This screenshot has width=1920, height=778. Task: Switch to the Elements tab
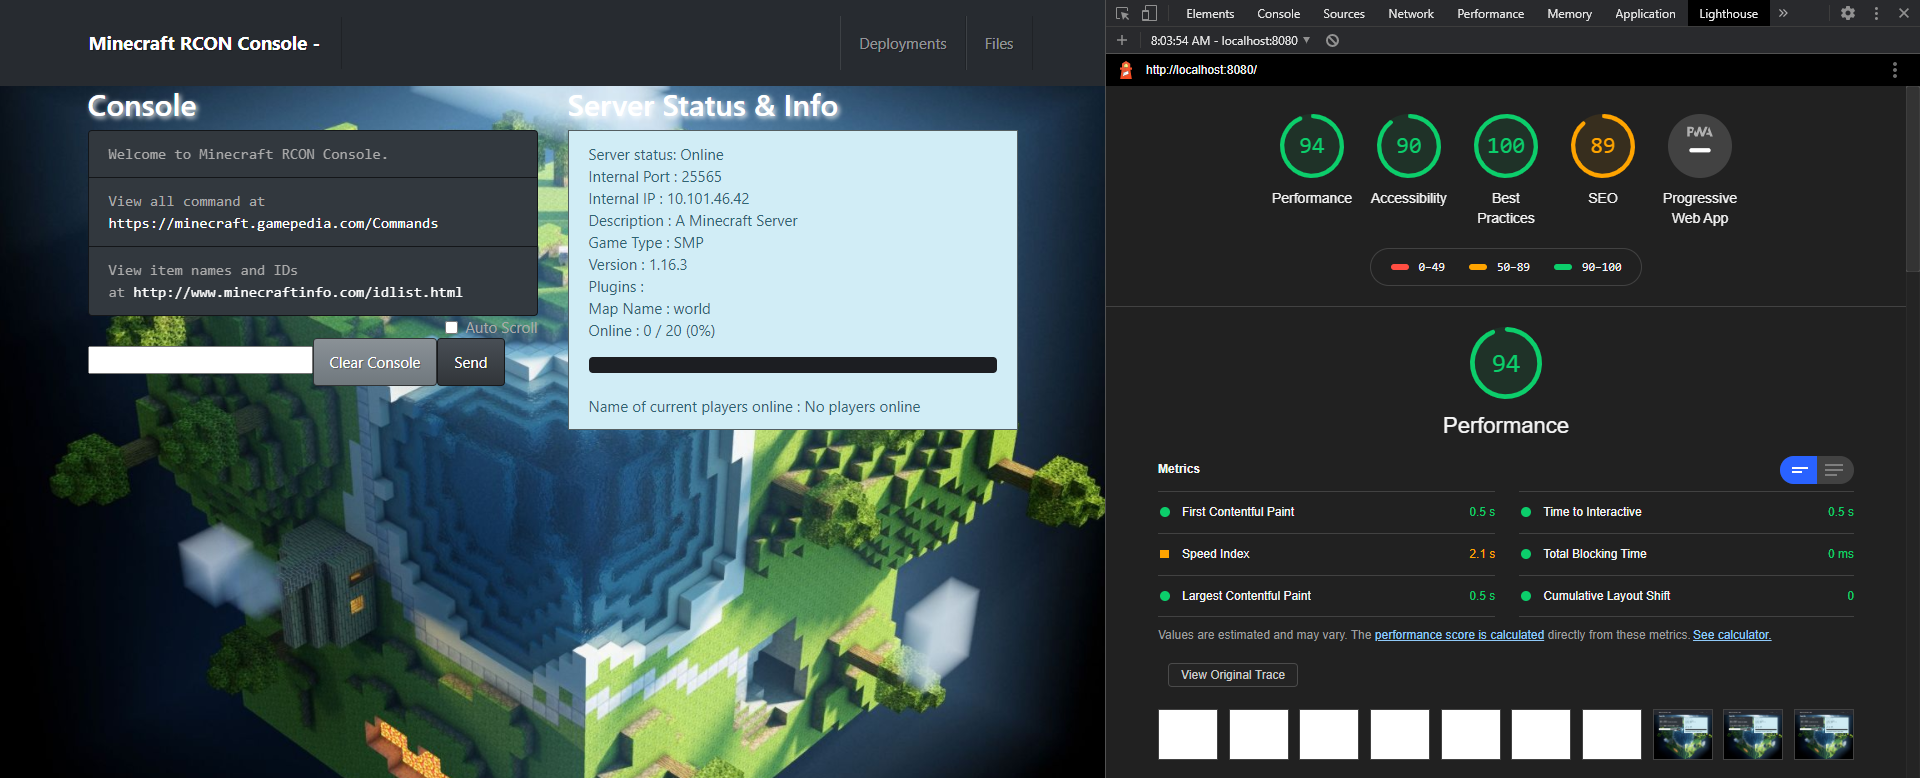(1210, 14)
